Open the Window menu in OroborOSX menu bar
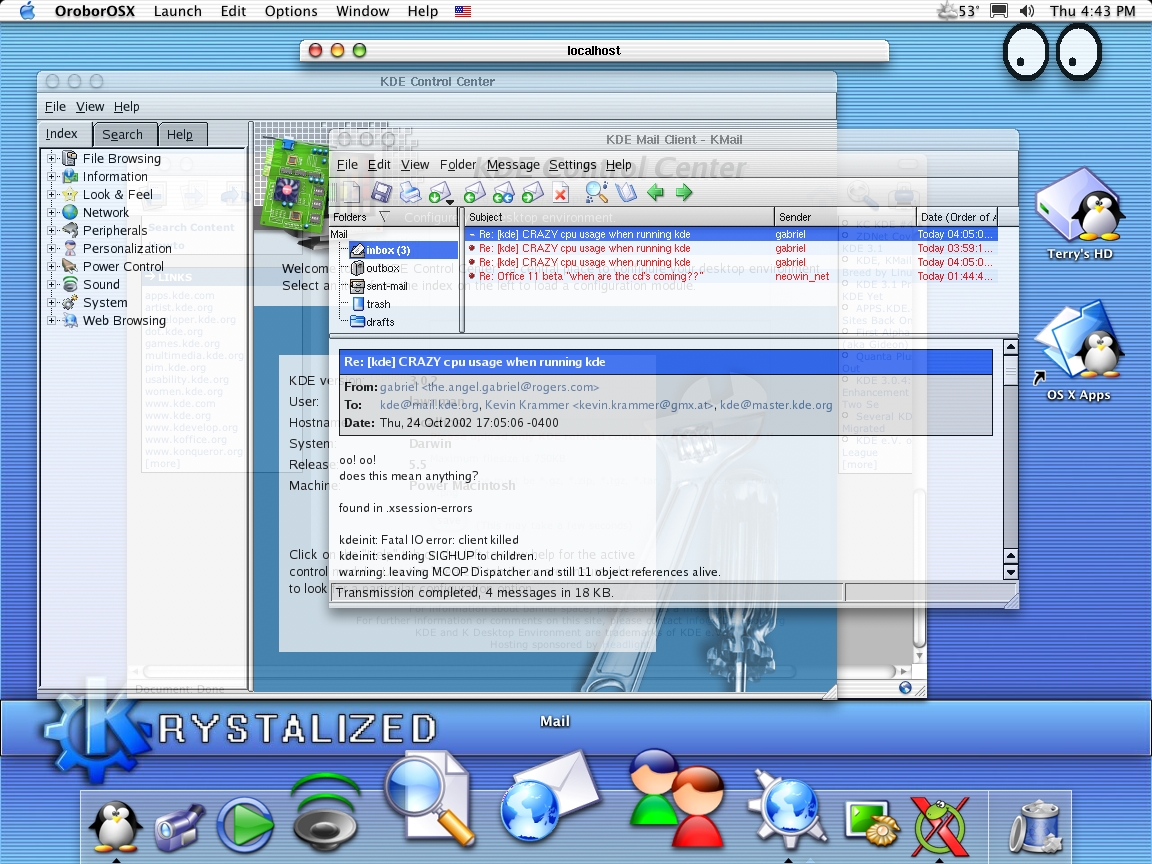The image size is (1152, 864). [362, 11]
